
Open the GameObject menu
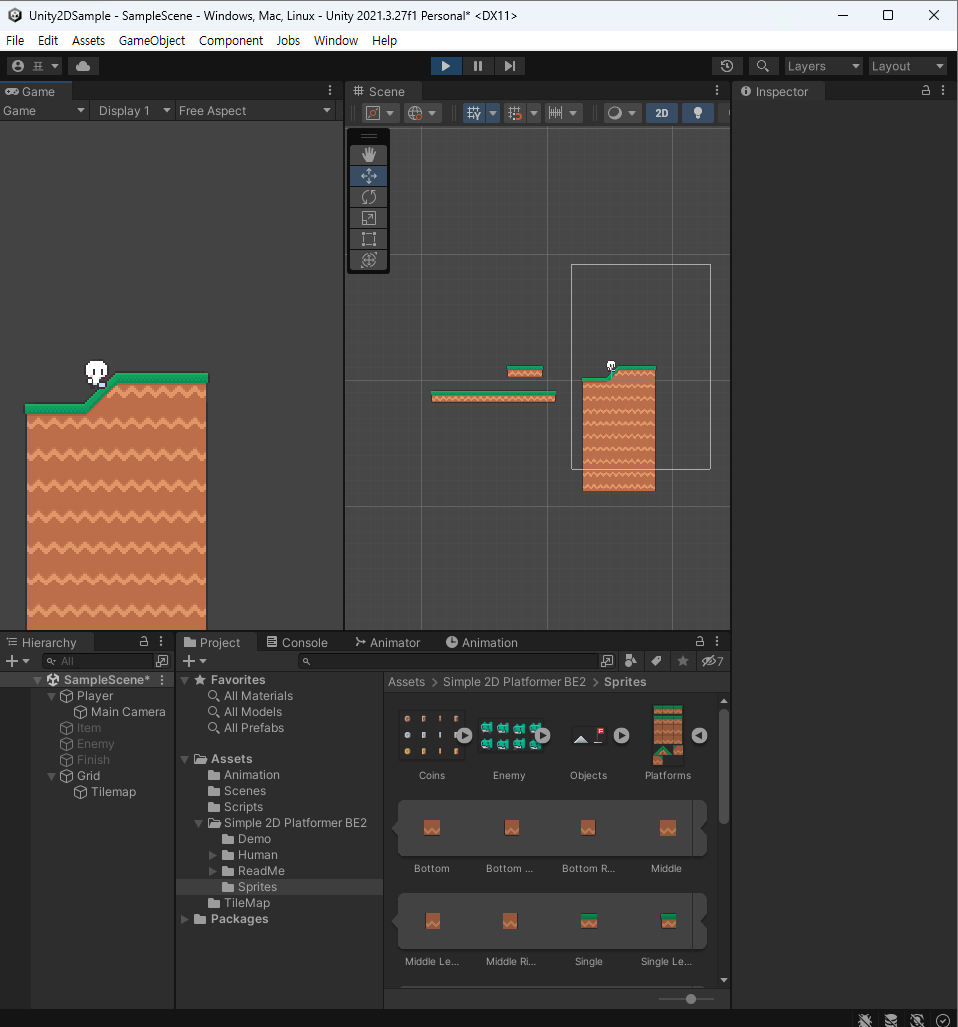click(152, 41)
